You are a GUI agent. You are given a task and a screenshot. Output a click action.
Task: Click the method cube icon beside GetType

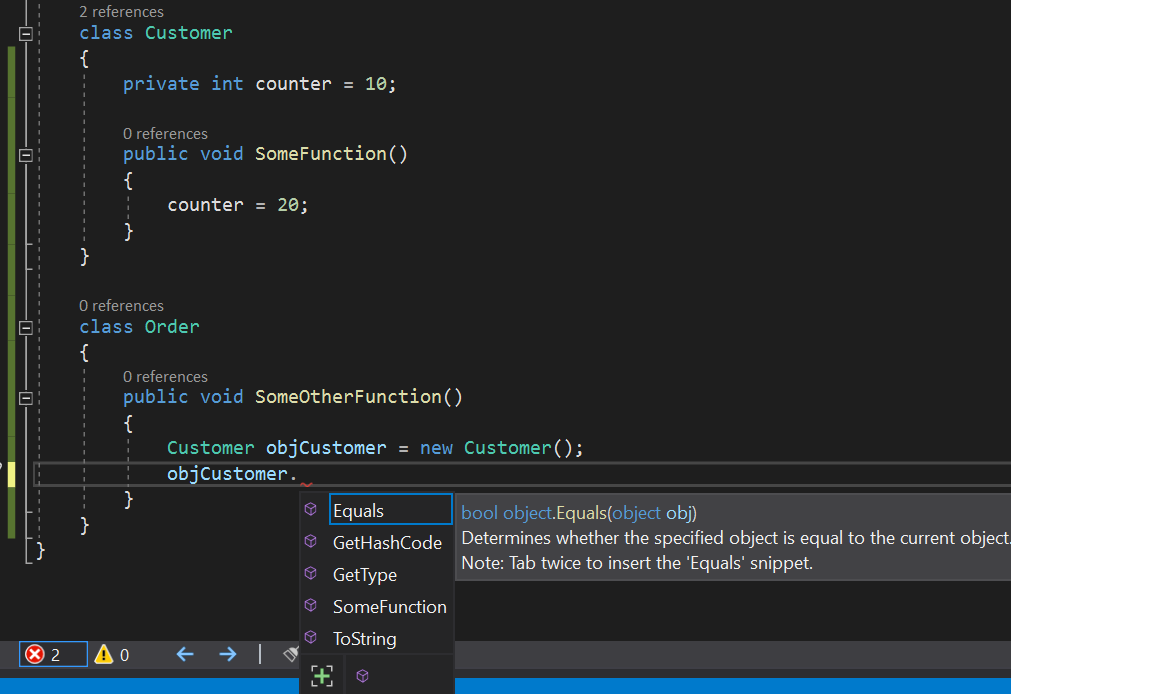pyautogui.click(x=310, y=574)
